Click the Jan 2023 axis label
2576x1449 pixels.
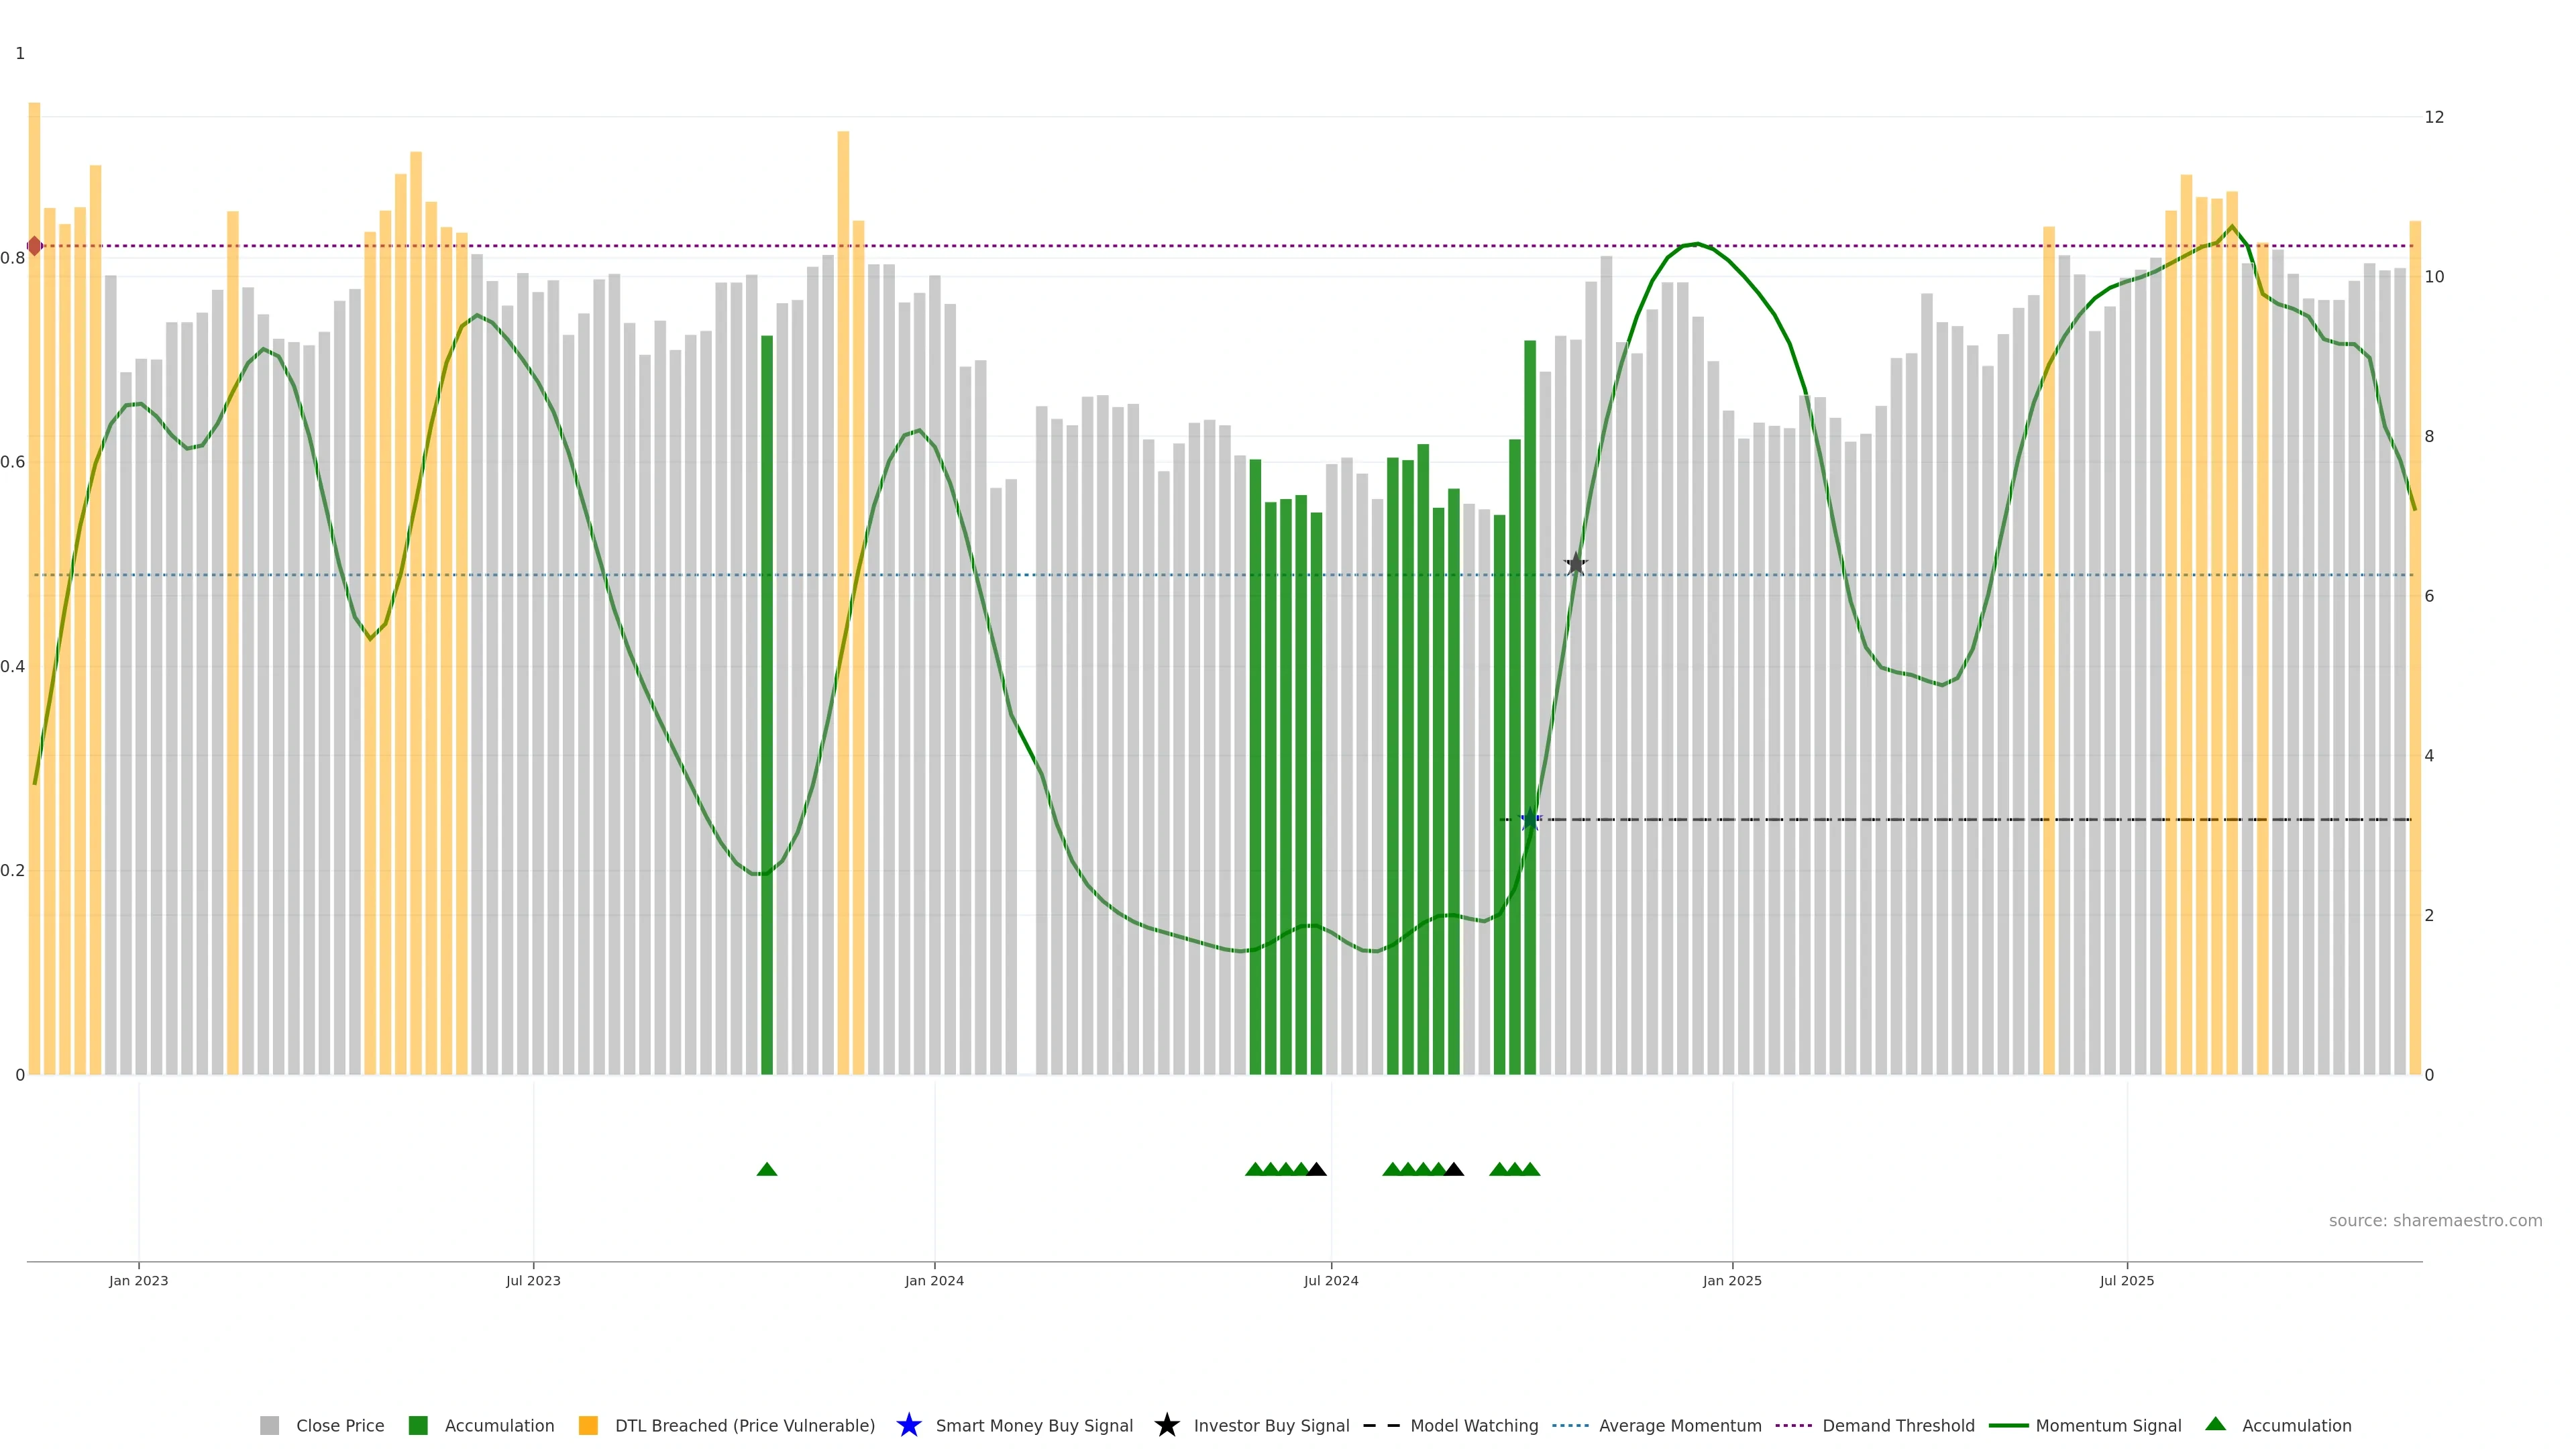pos(139,1281)
